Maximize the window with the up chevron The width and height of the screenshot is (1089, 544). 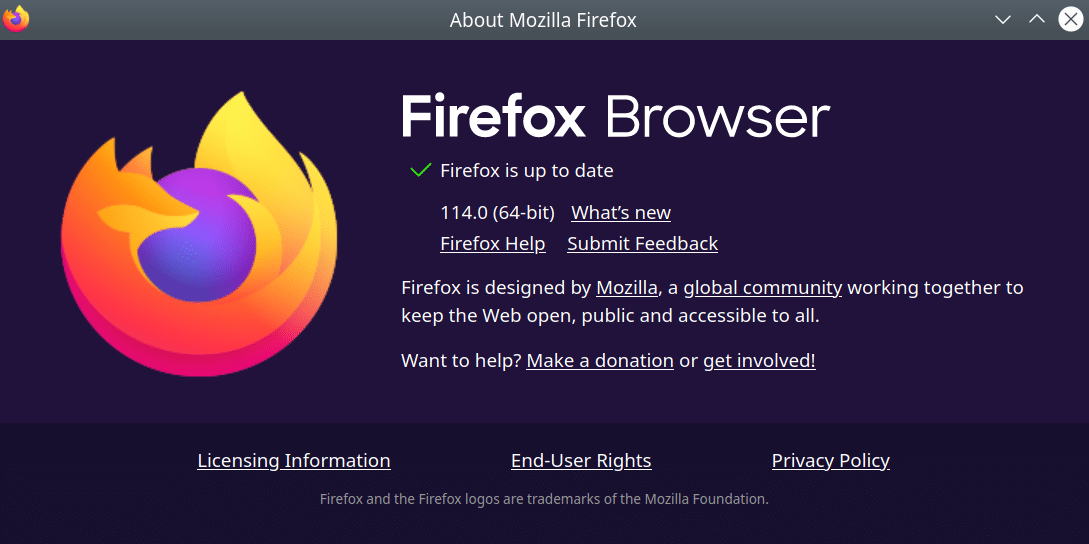(1037, 19)
